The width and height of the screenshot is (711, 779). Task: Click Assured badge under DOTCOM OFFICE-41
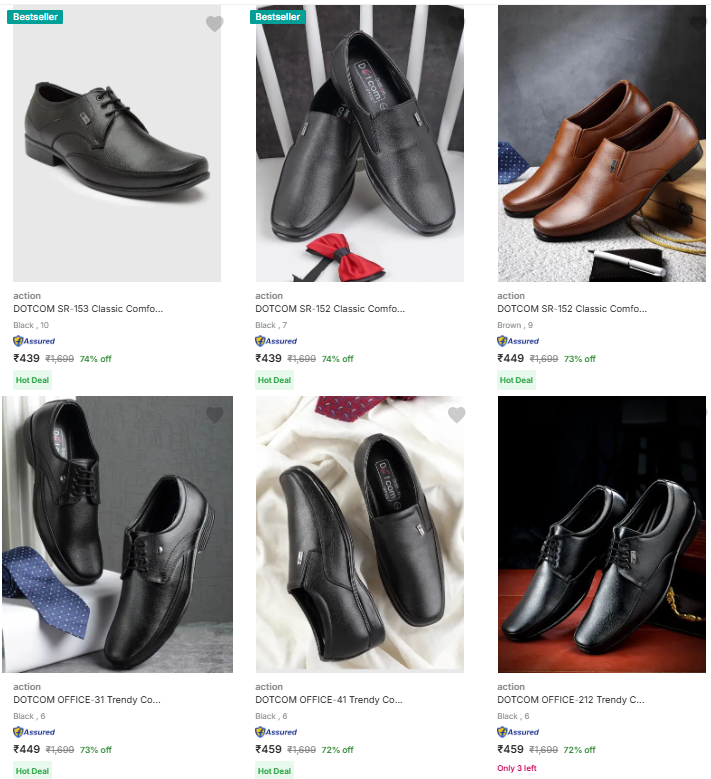point(276,732)
